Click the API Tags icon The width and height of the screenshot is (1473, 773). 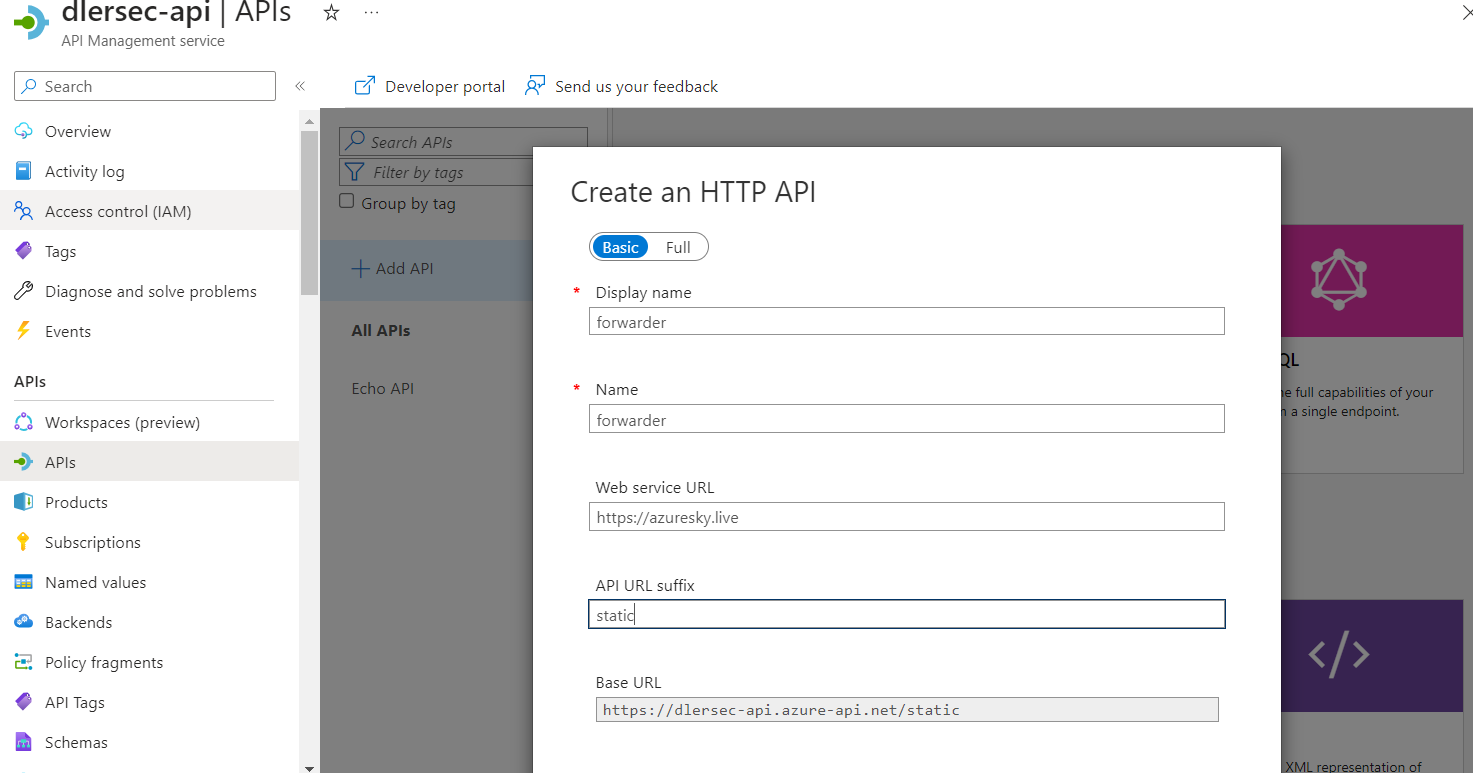coord(24,702)
